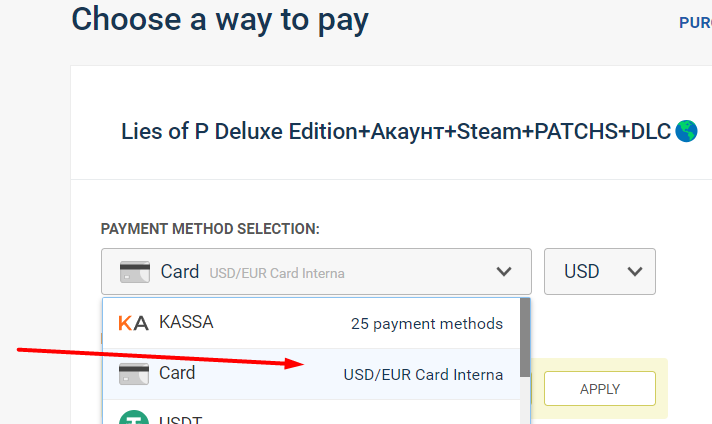Image resolution: width=712 pixels, height=424 pixels.
Task: Click the globe emoji in the product title
Action: click(x=686, y=131)
